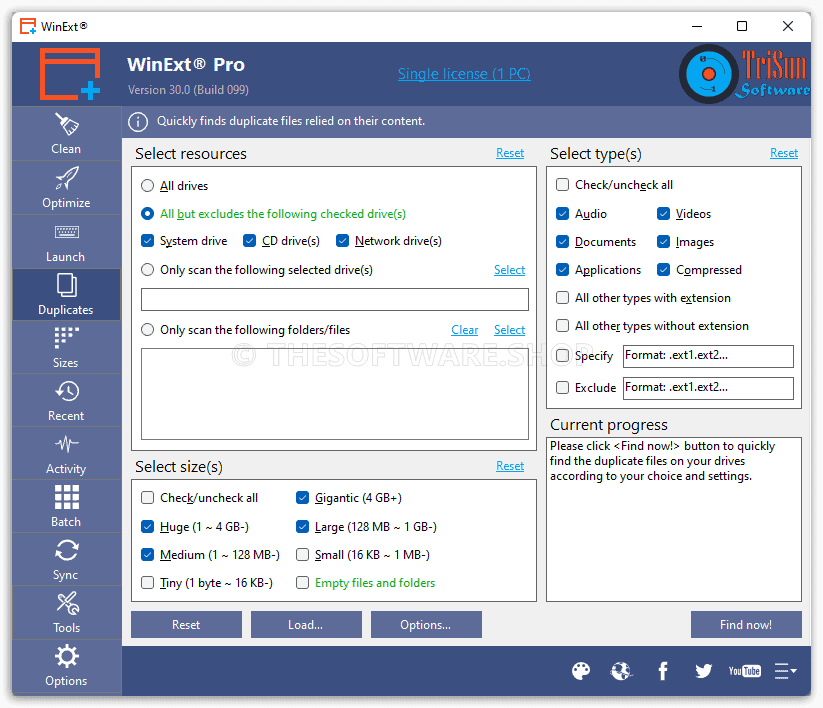Uncheck Huge (1 ~ 4 GB-) size
This screenshot has width=823, height=708.
click(x=147, y=527)
